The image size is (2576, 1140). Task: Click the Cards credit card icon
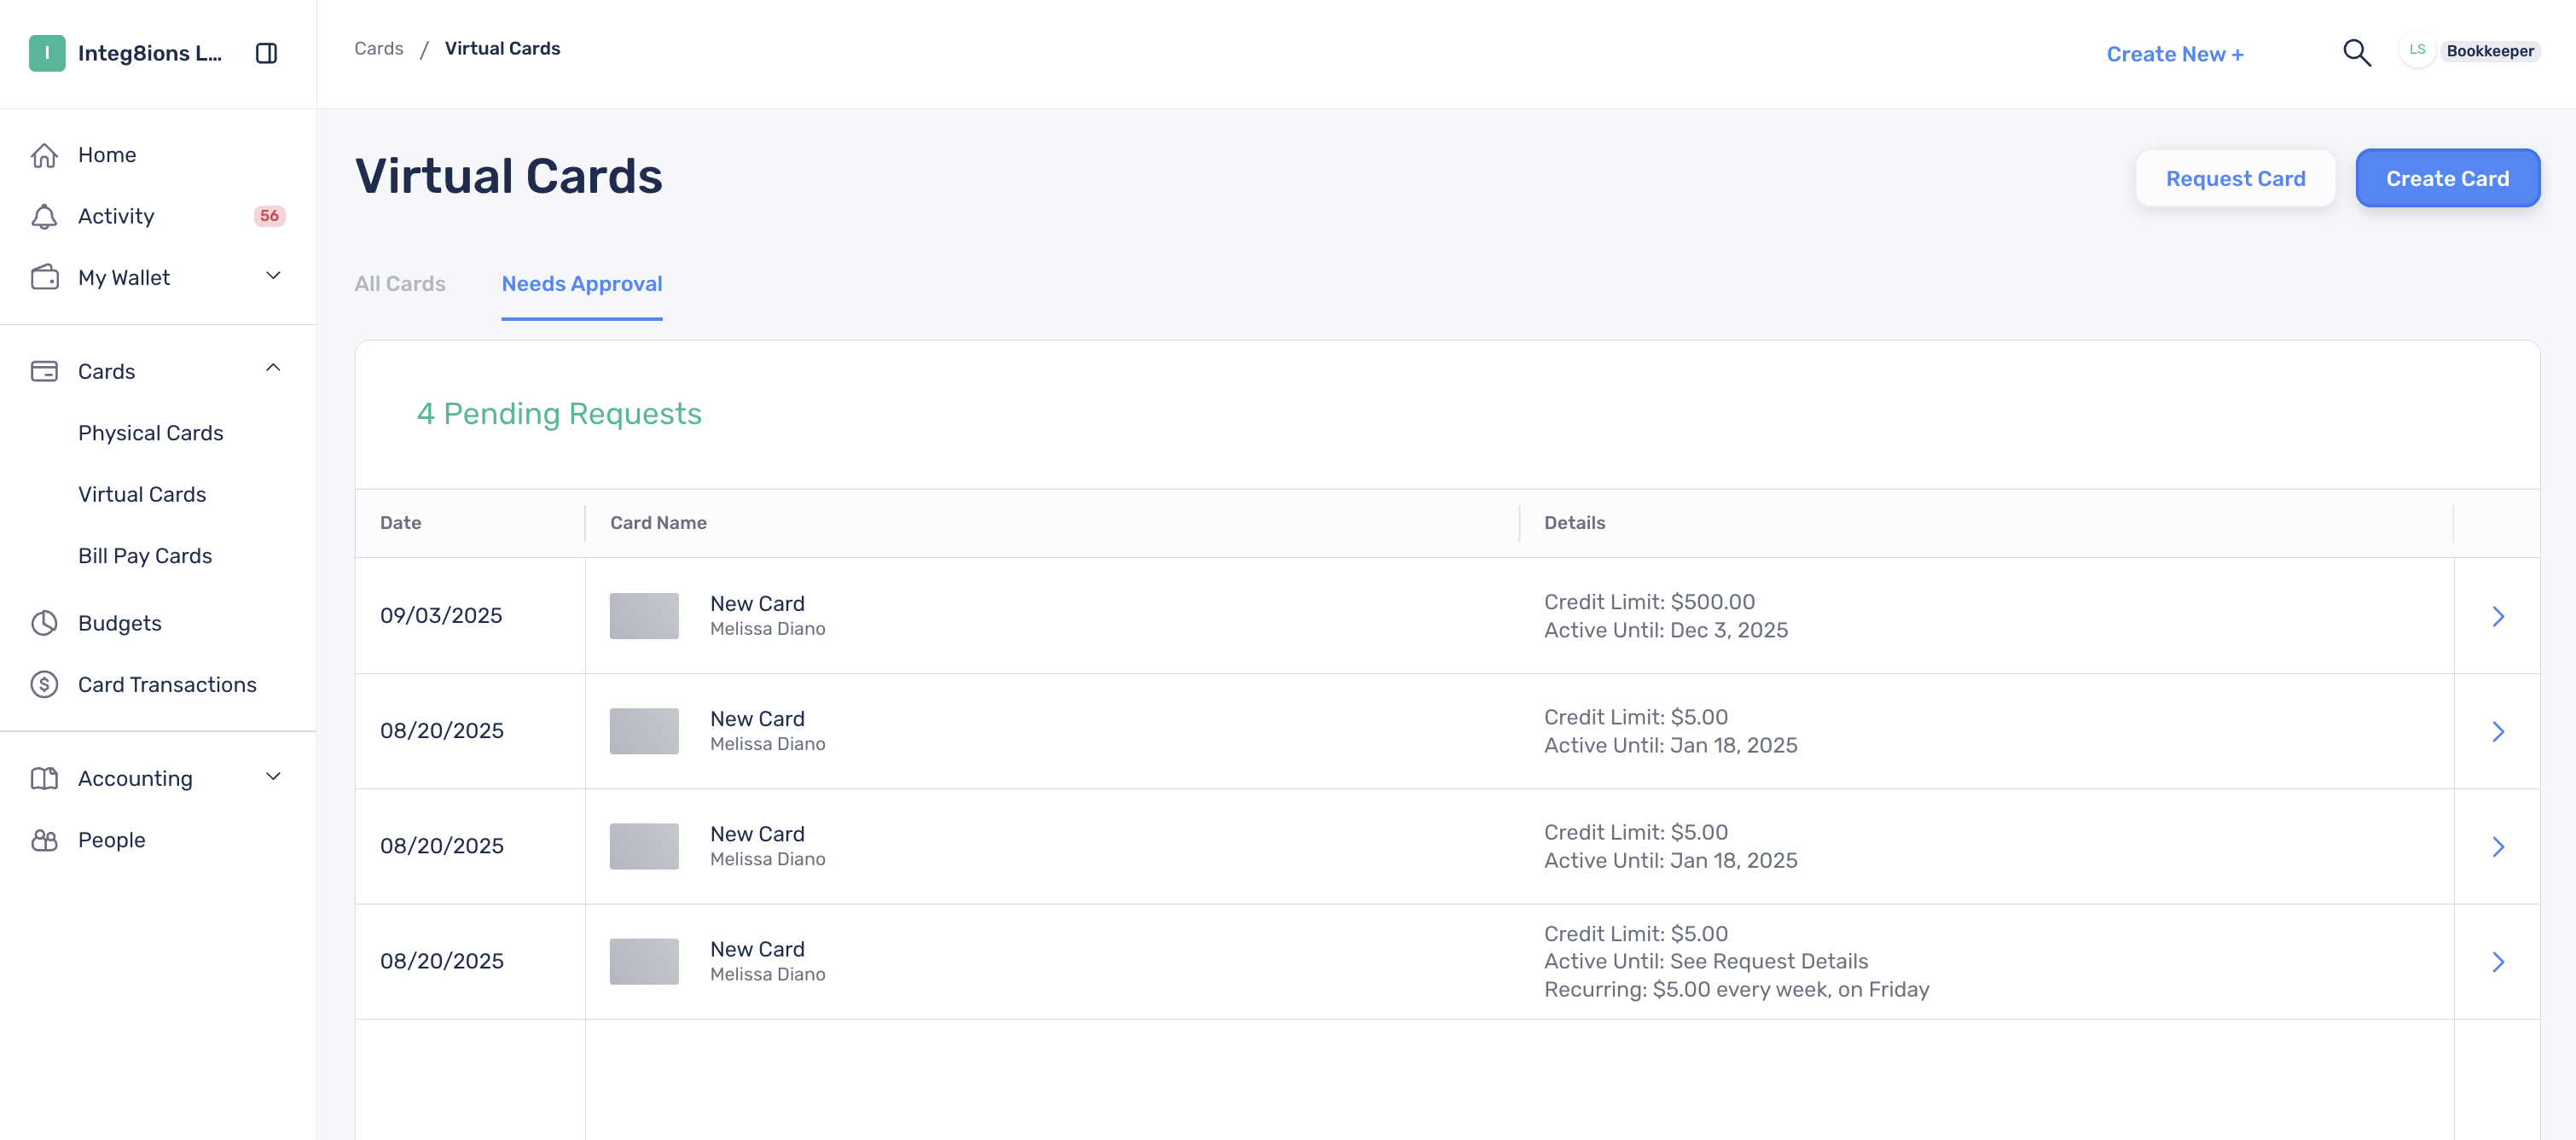44,371
